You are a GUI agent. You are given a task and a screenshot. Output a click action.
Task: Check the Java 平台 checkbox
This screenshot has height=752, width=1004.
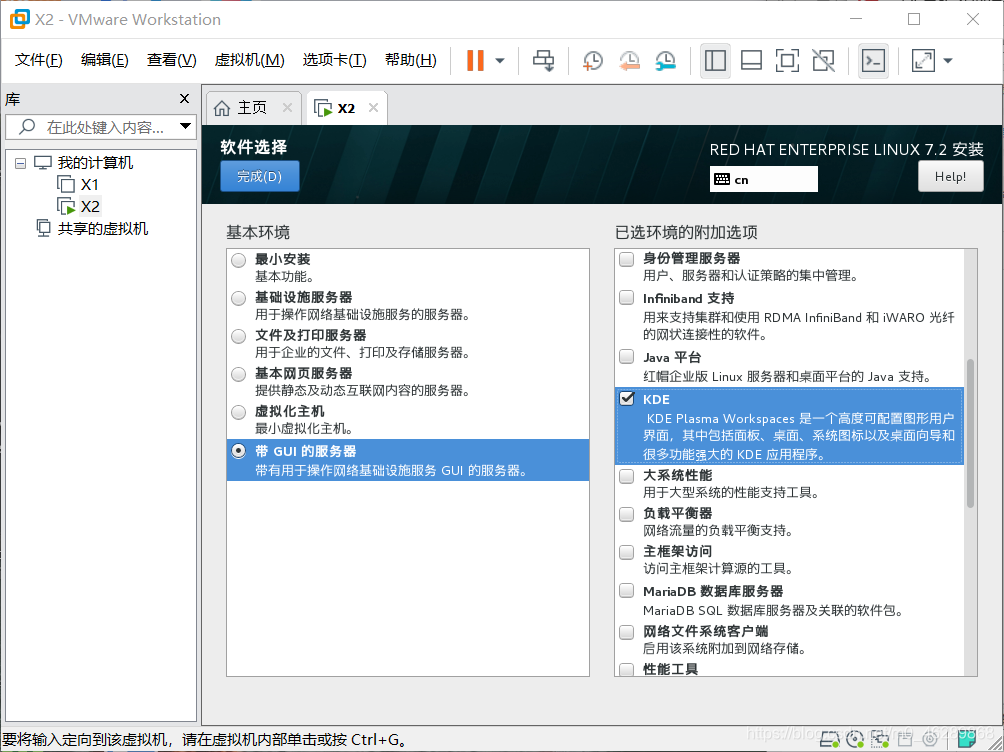click(x=627, y=356)
